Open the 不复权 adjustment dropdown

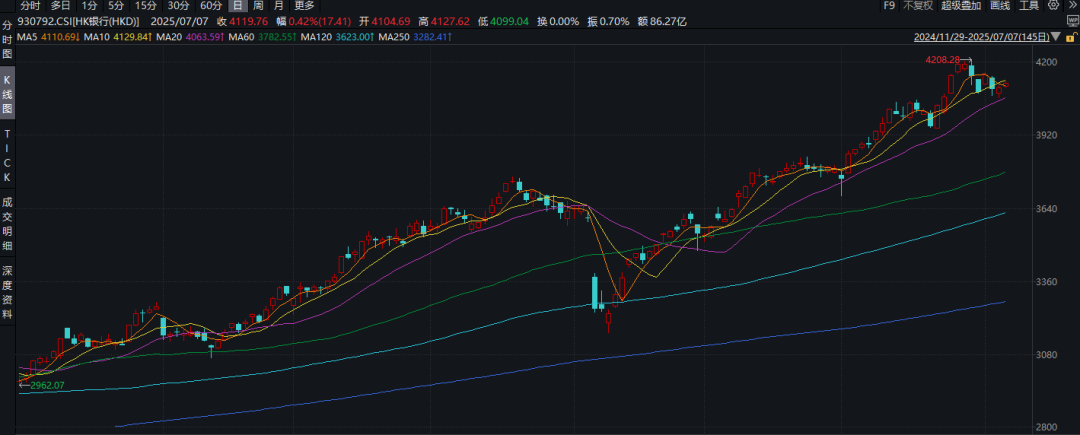click(918, 6)
